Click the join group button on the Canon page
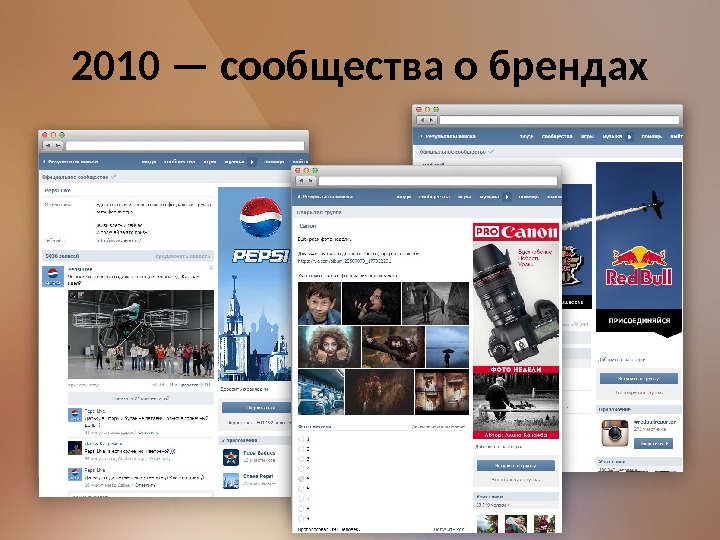 516,466
